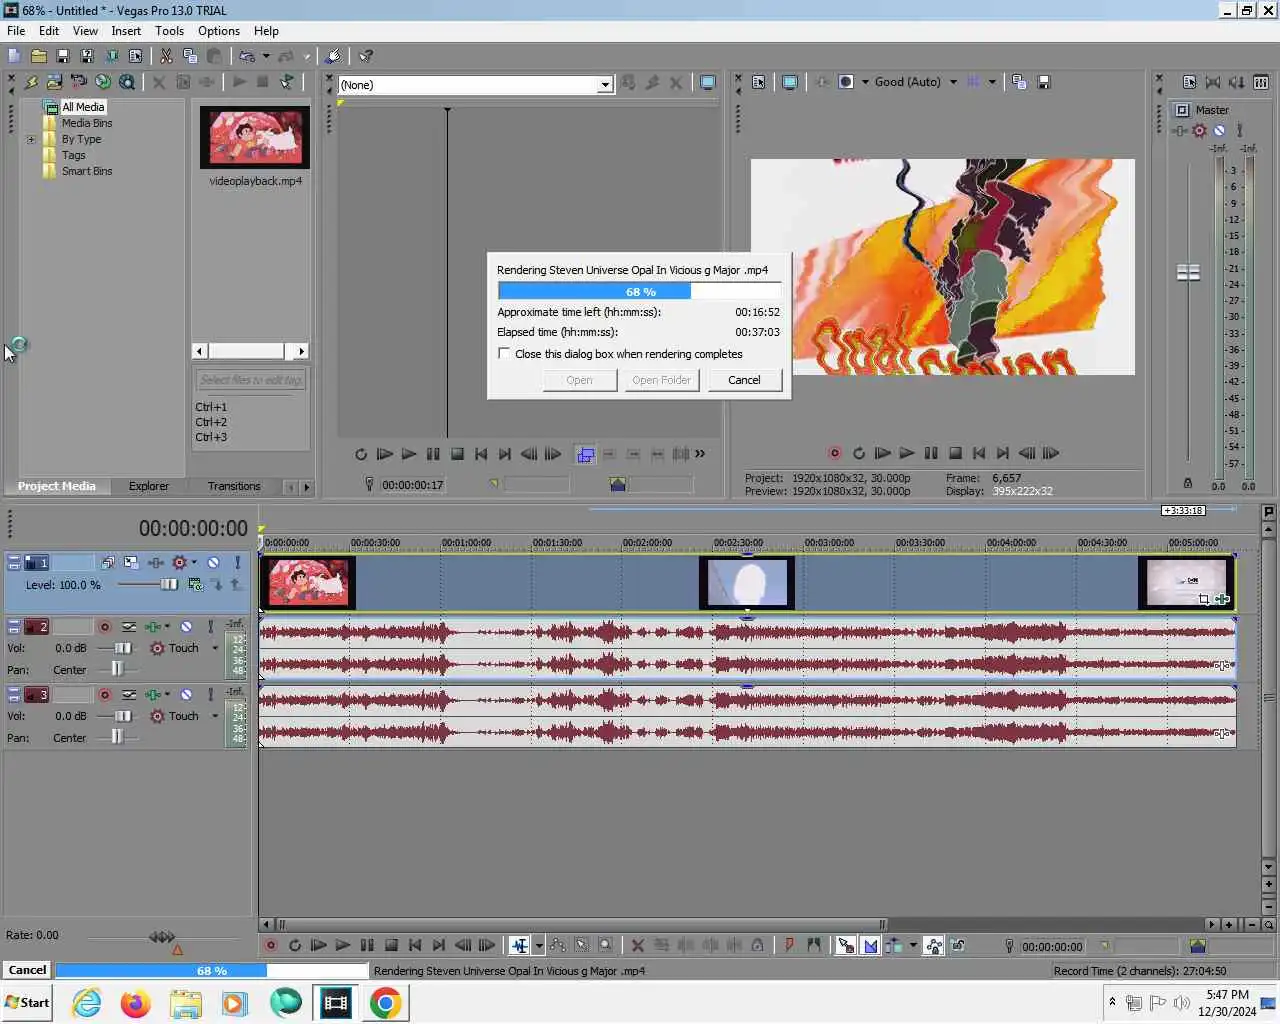This screenshot has width=1280, height=1024.
Task: Click the Copy icon in the main toolbar
Action: [x=190, y=56]
